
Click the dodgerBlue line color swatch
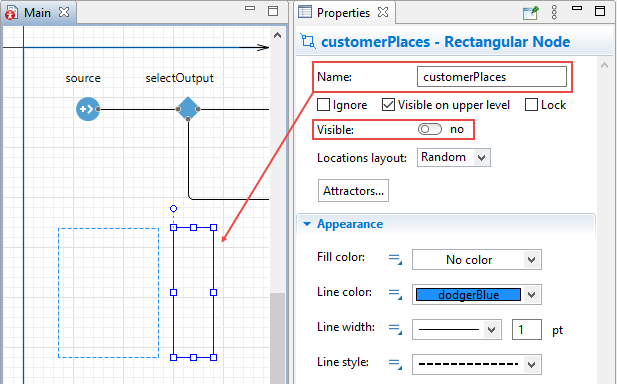[x=468, y=295]
